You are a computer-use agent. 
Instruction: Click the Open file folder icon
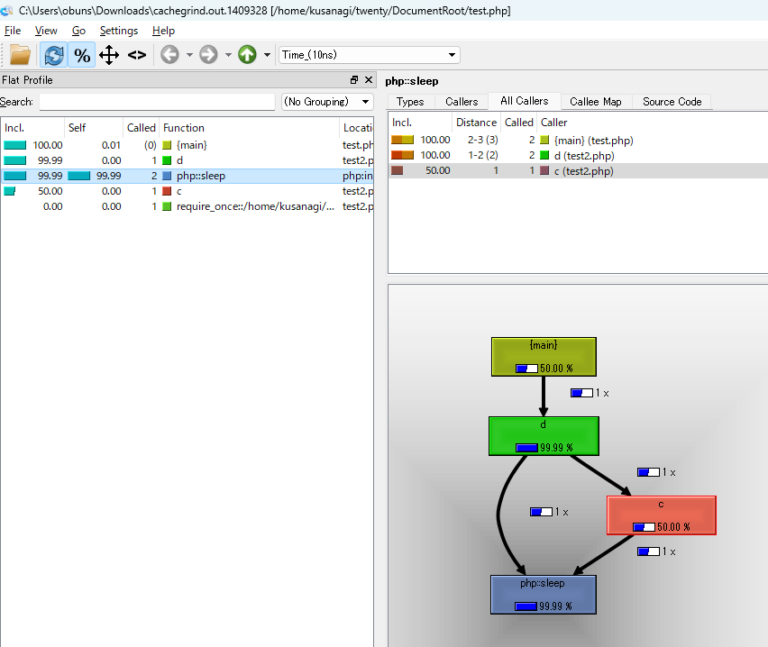point(19,55)
